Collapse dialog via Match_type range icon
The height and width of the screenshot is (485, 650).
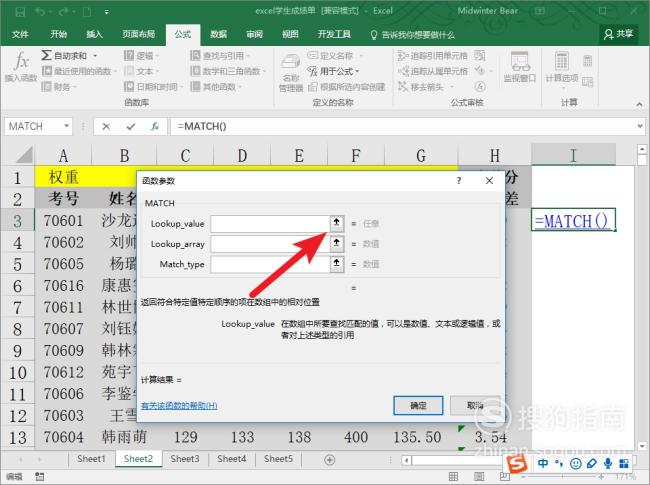[x=337, y=264]
